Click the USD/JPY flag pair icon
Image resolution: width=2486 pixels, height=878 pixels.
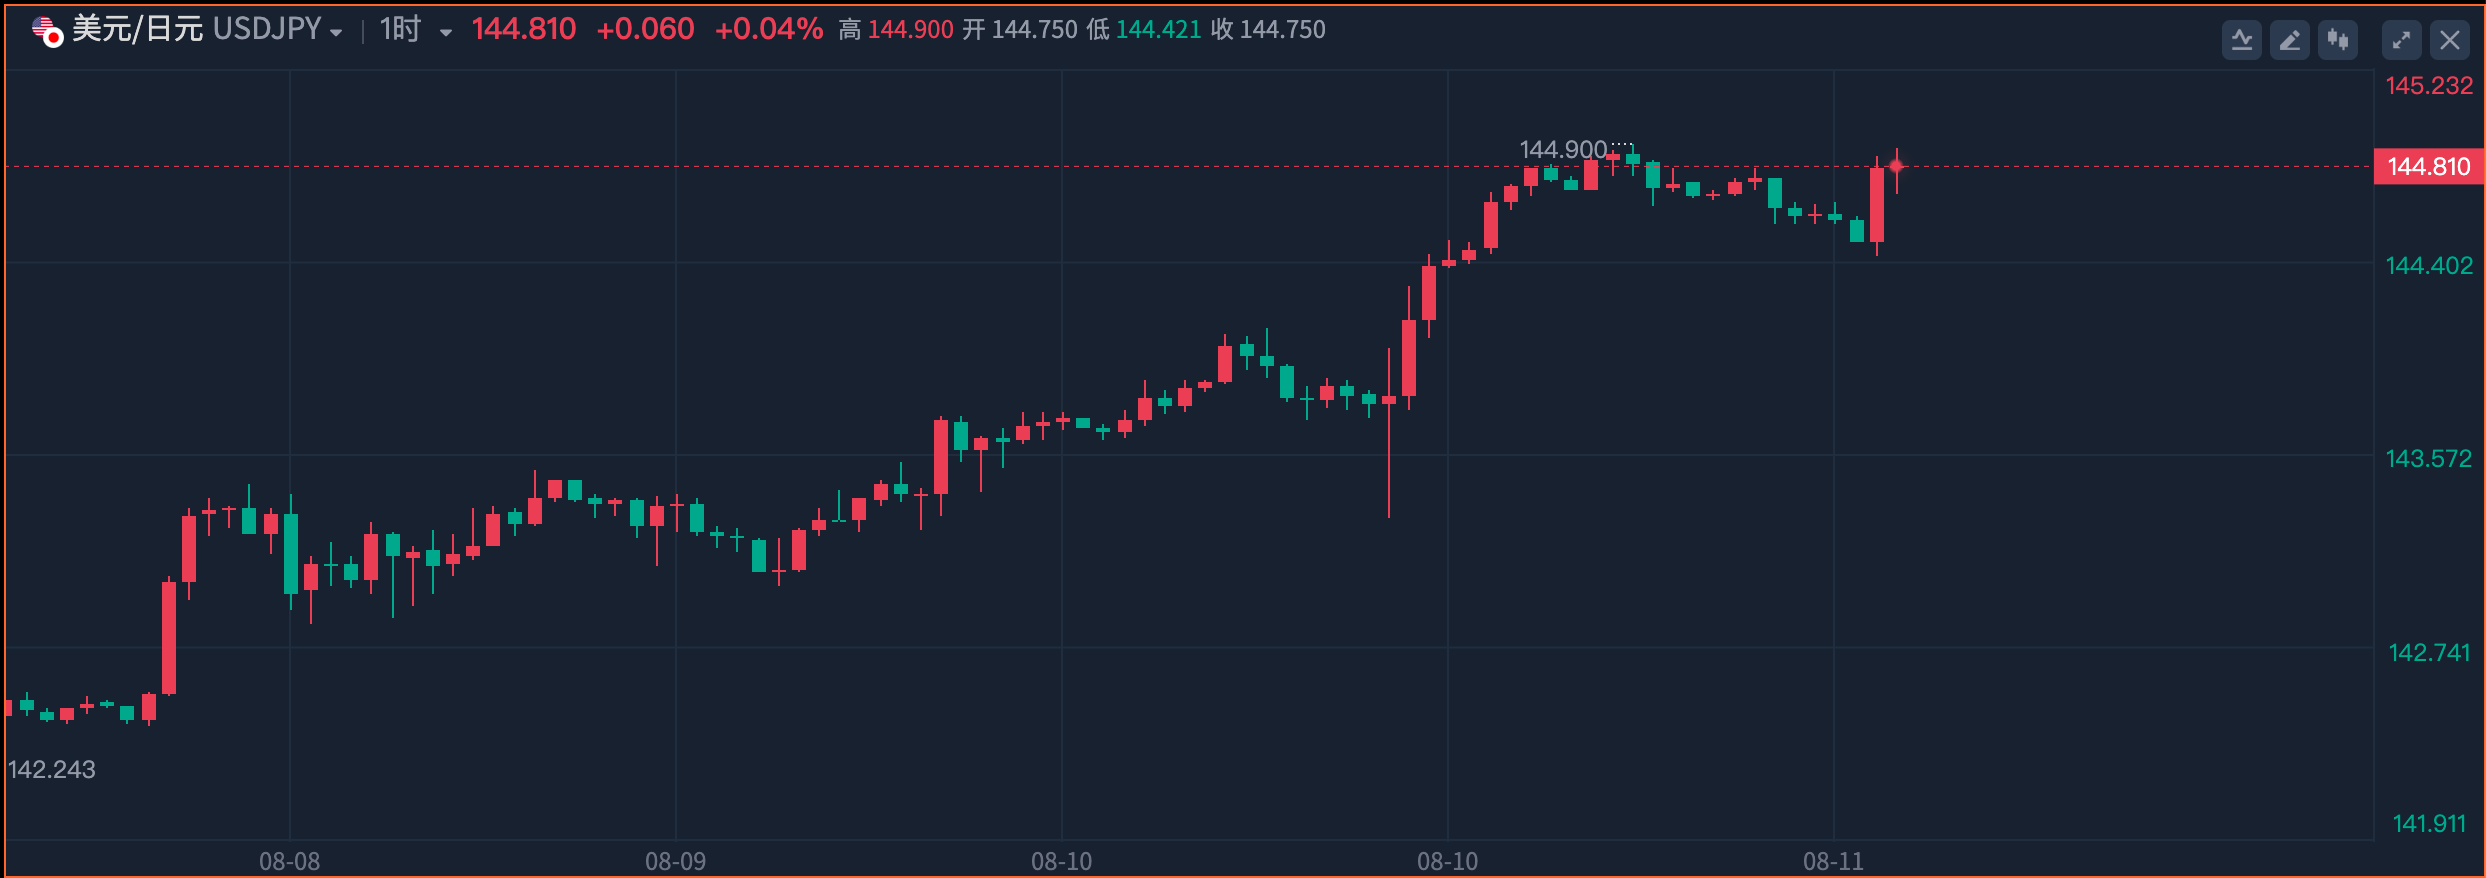point(47,32)
